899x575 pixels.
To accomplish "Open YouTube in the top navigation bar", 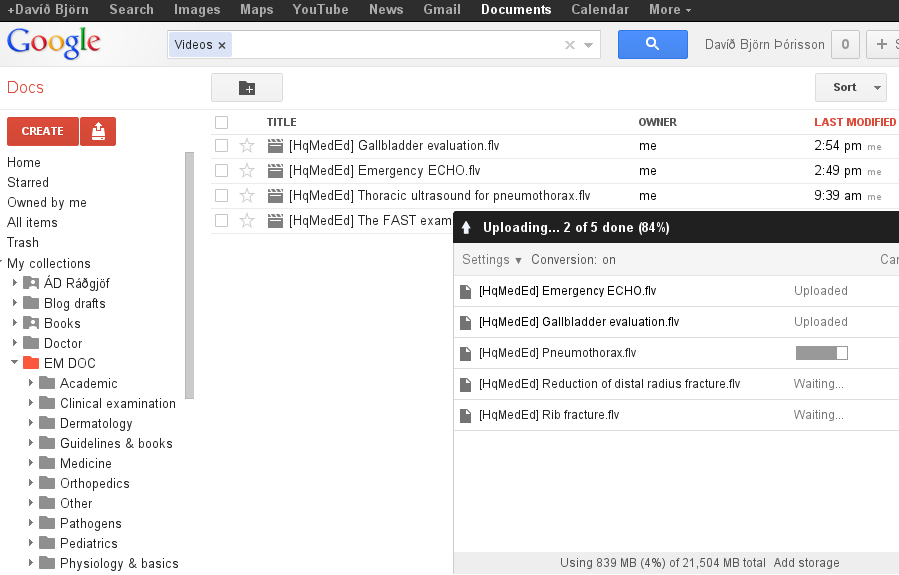I will pyautogui.click(x=320, y=10).
